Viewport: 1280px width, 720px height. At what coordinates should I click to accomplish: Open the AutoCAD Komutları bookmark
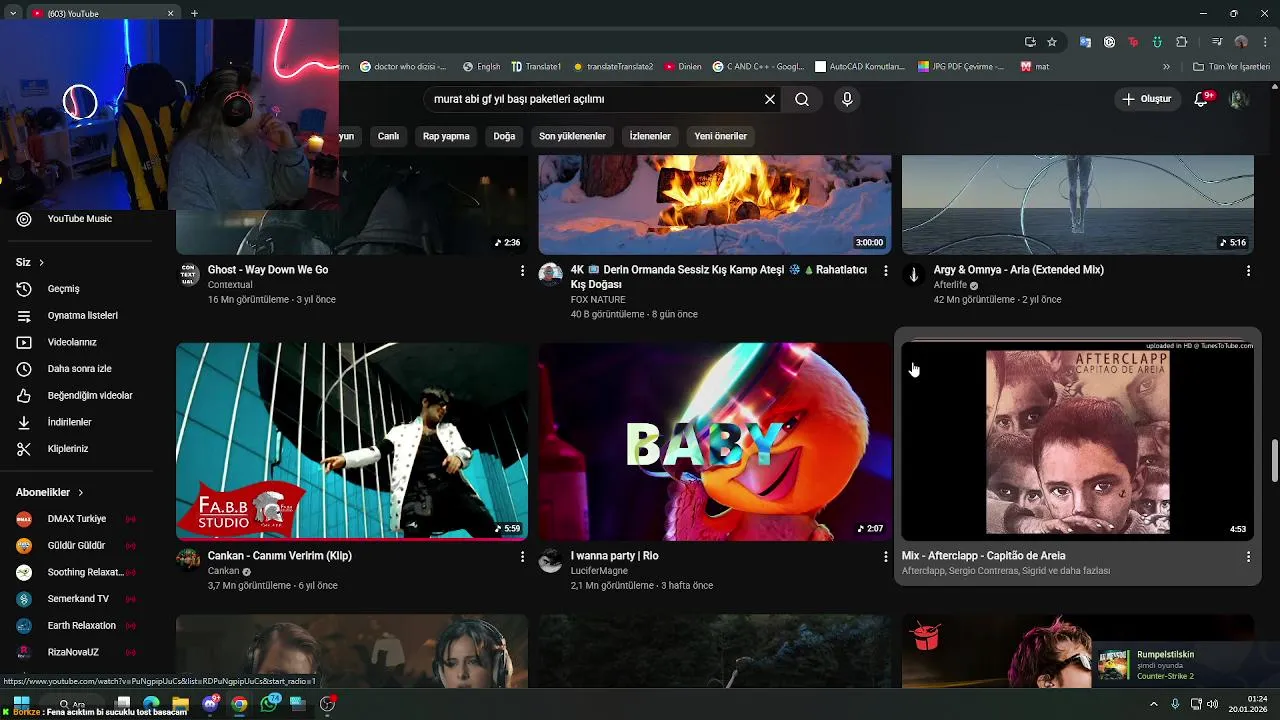pos(860,67)
